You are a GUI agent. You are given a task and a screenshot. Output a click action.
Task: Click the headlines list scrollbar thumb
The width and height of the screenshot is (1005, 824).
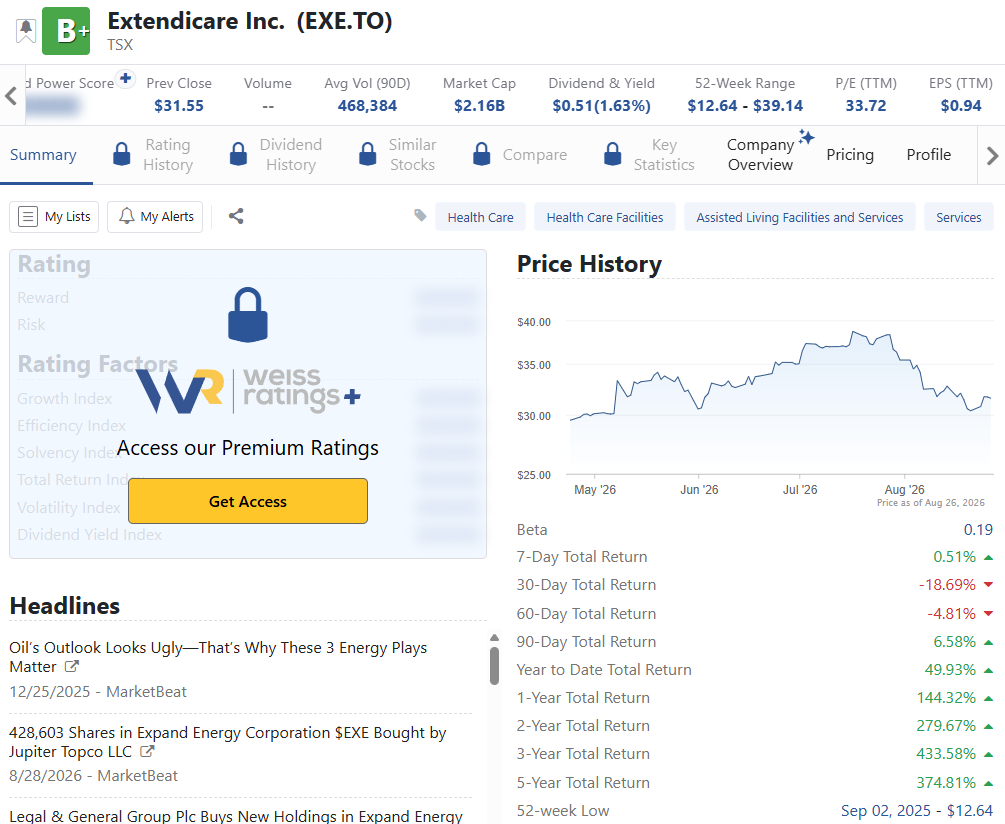494,666
